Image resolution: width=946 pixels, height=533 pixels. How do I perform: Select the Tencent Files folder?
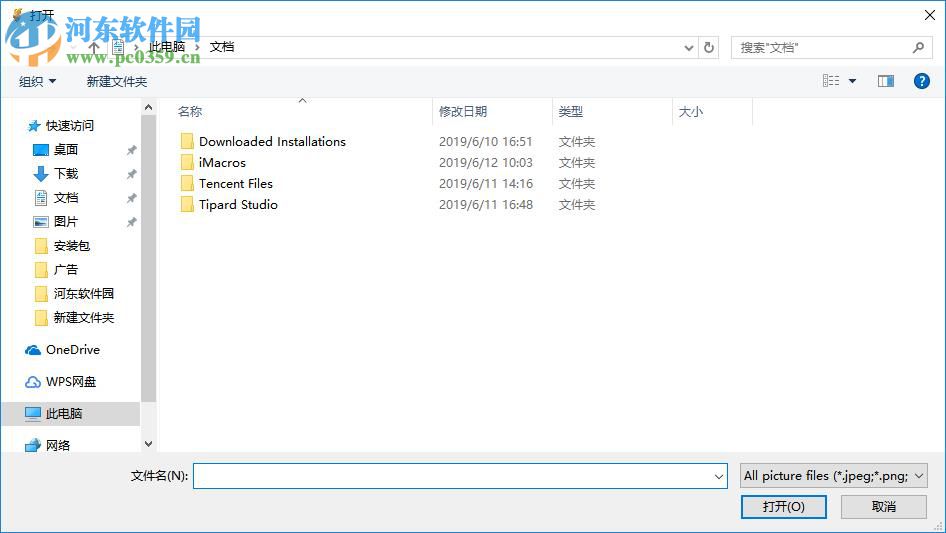click(x=236, y=184)
